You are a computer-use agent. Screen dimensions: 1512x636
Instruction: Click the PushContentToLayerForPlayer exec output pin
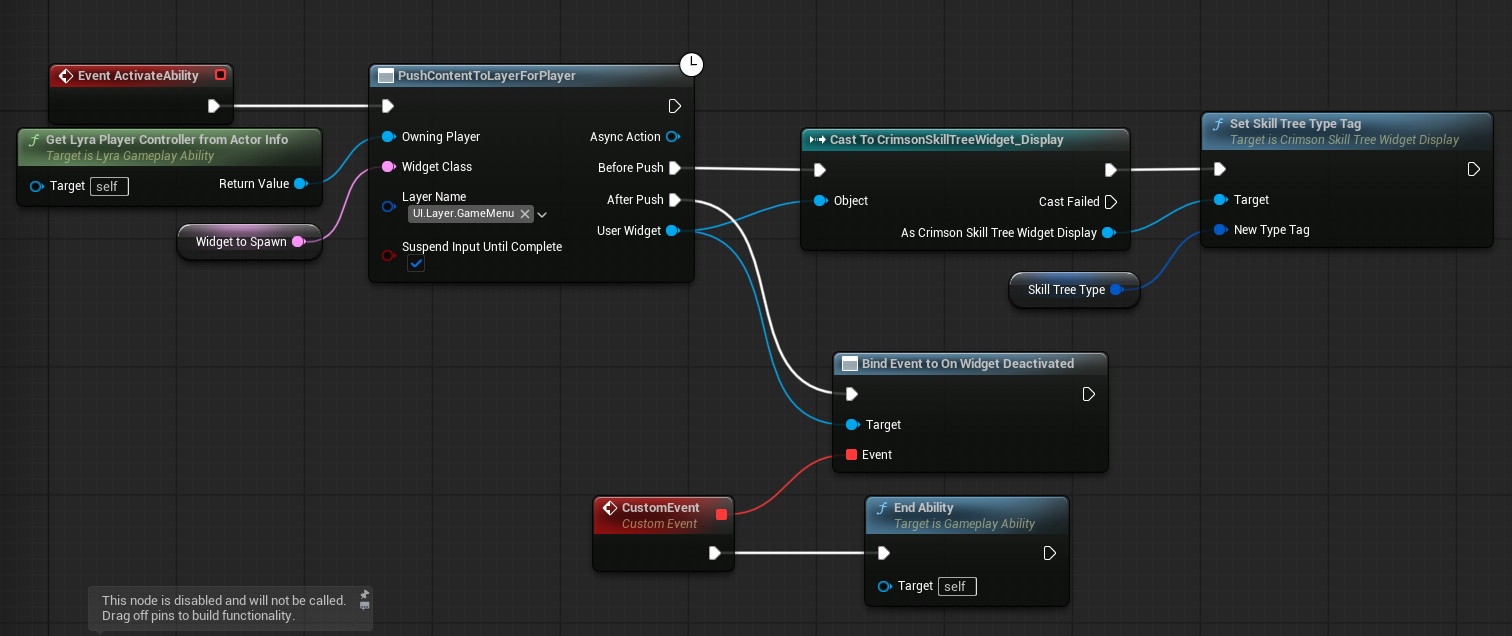(674, 106)
